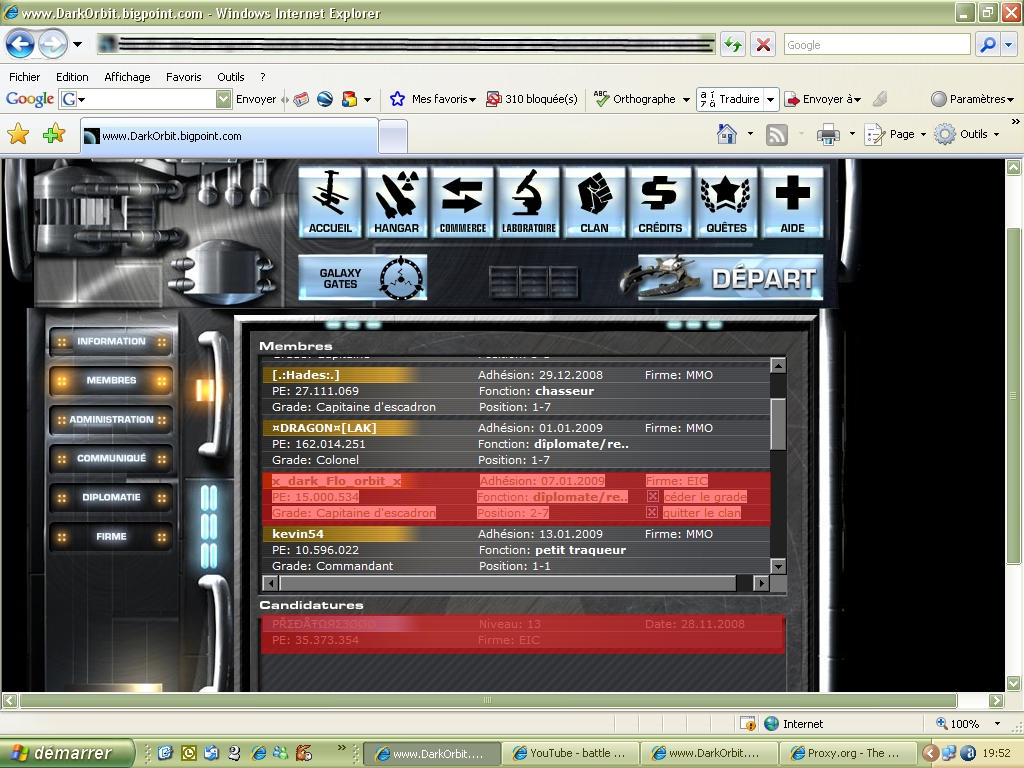The height and width of the screenshot is (768, 1024).
Task: Open the Outils command bar menu
Action: [x=967, y=135]
